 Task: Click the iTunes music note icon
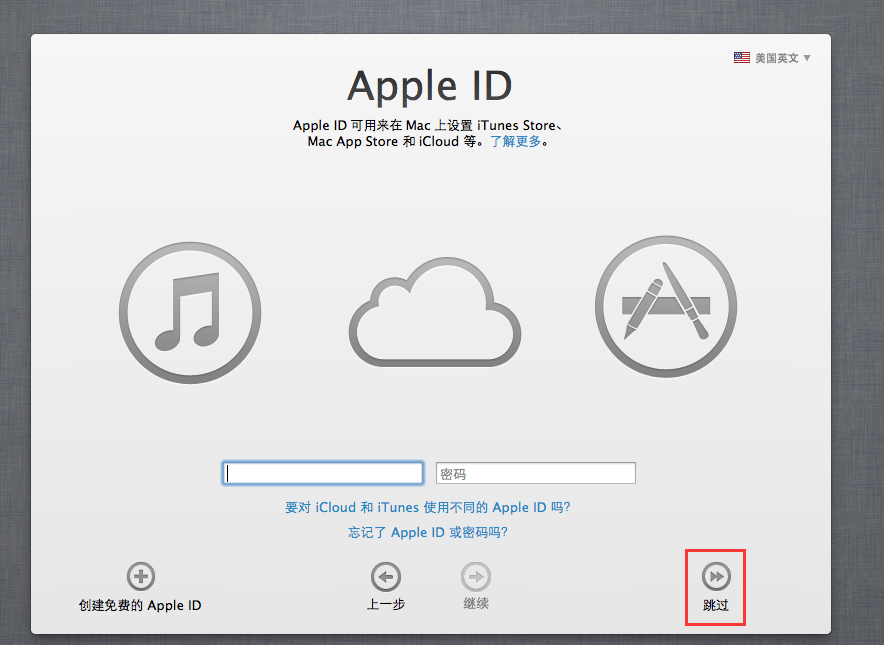click(x=190, y=313)
